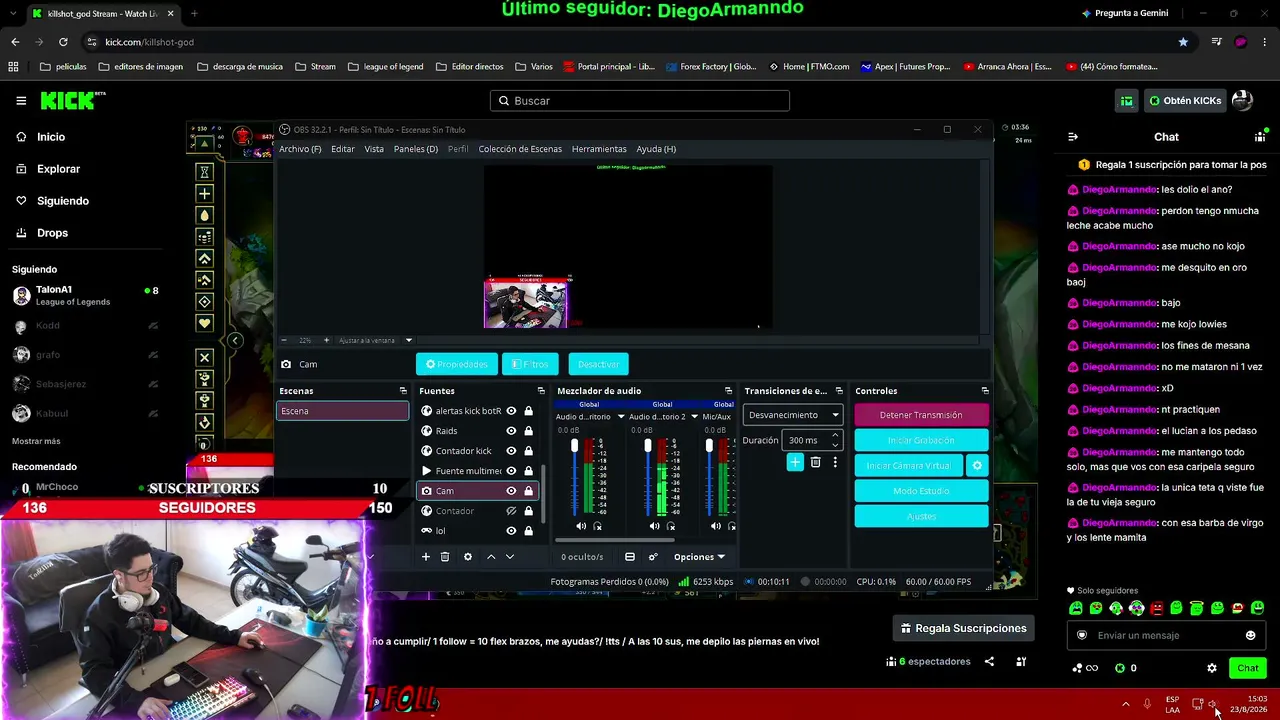
Task: Adjust Audio del escritorio 2 volume slider
Action: coord(648,446)
